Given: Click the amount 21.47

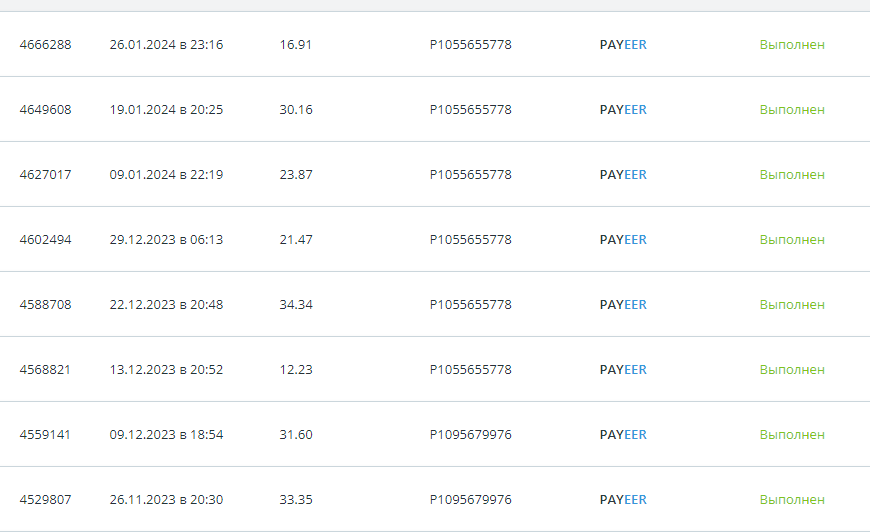Looking at the screenshot, I should coord(296,239).
